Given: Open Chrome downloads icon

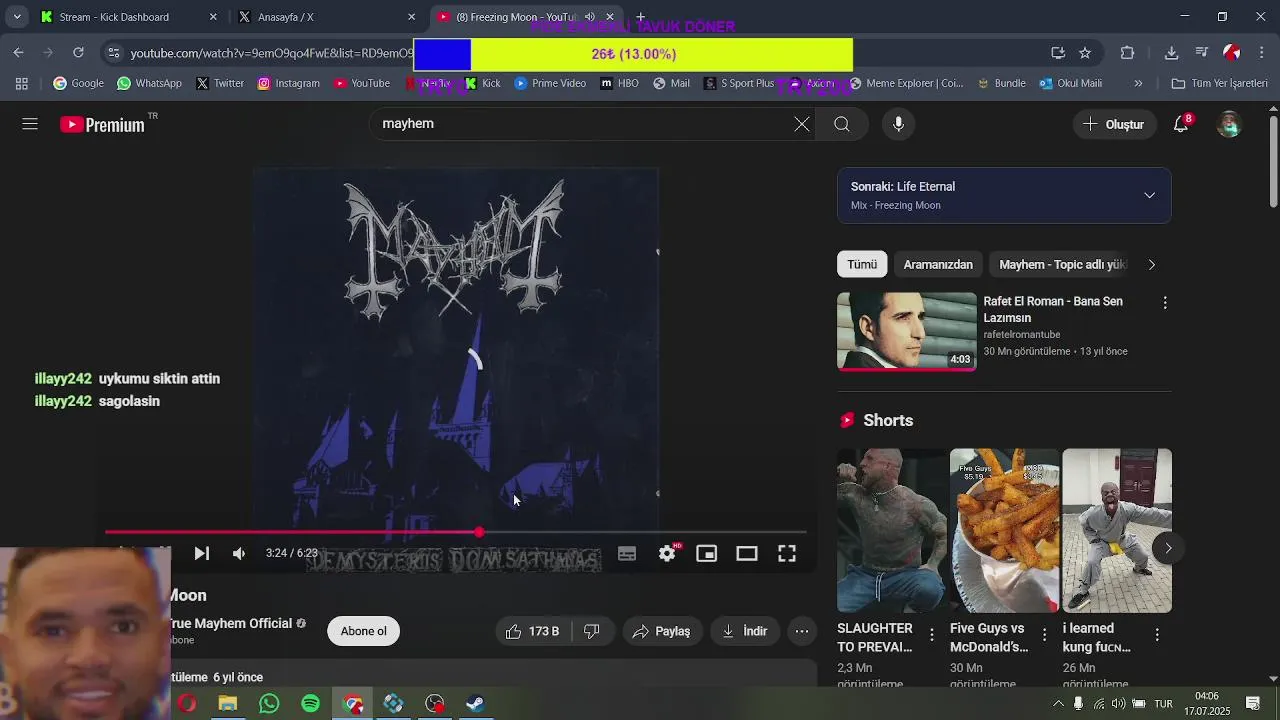Looking at the screenshot, I should click(x=1171, y=53).
